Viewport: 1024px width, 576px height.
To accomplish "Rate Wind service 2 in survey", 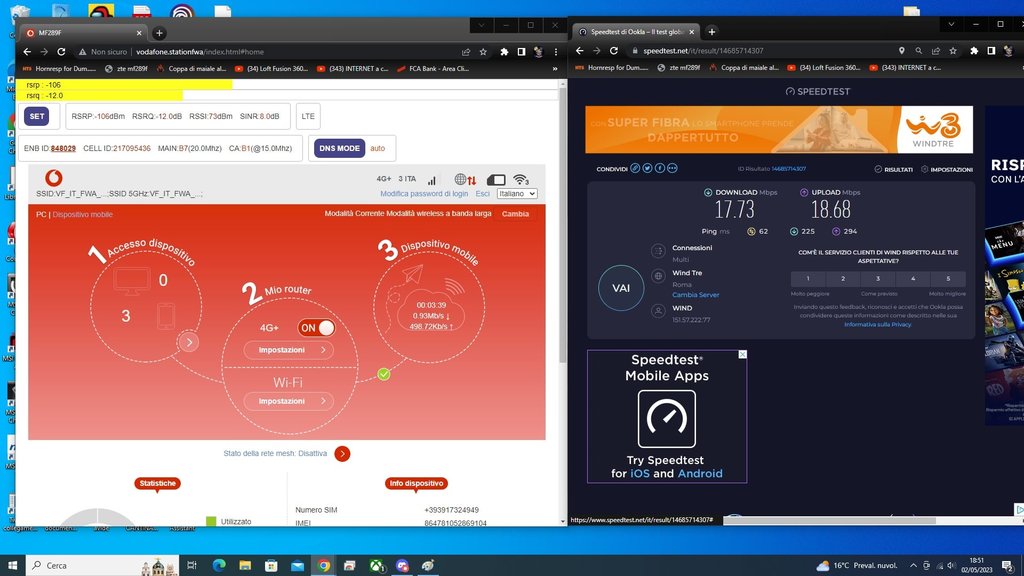I will tap(843, 279).
